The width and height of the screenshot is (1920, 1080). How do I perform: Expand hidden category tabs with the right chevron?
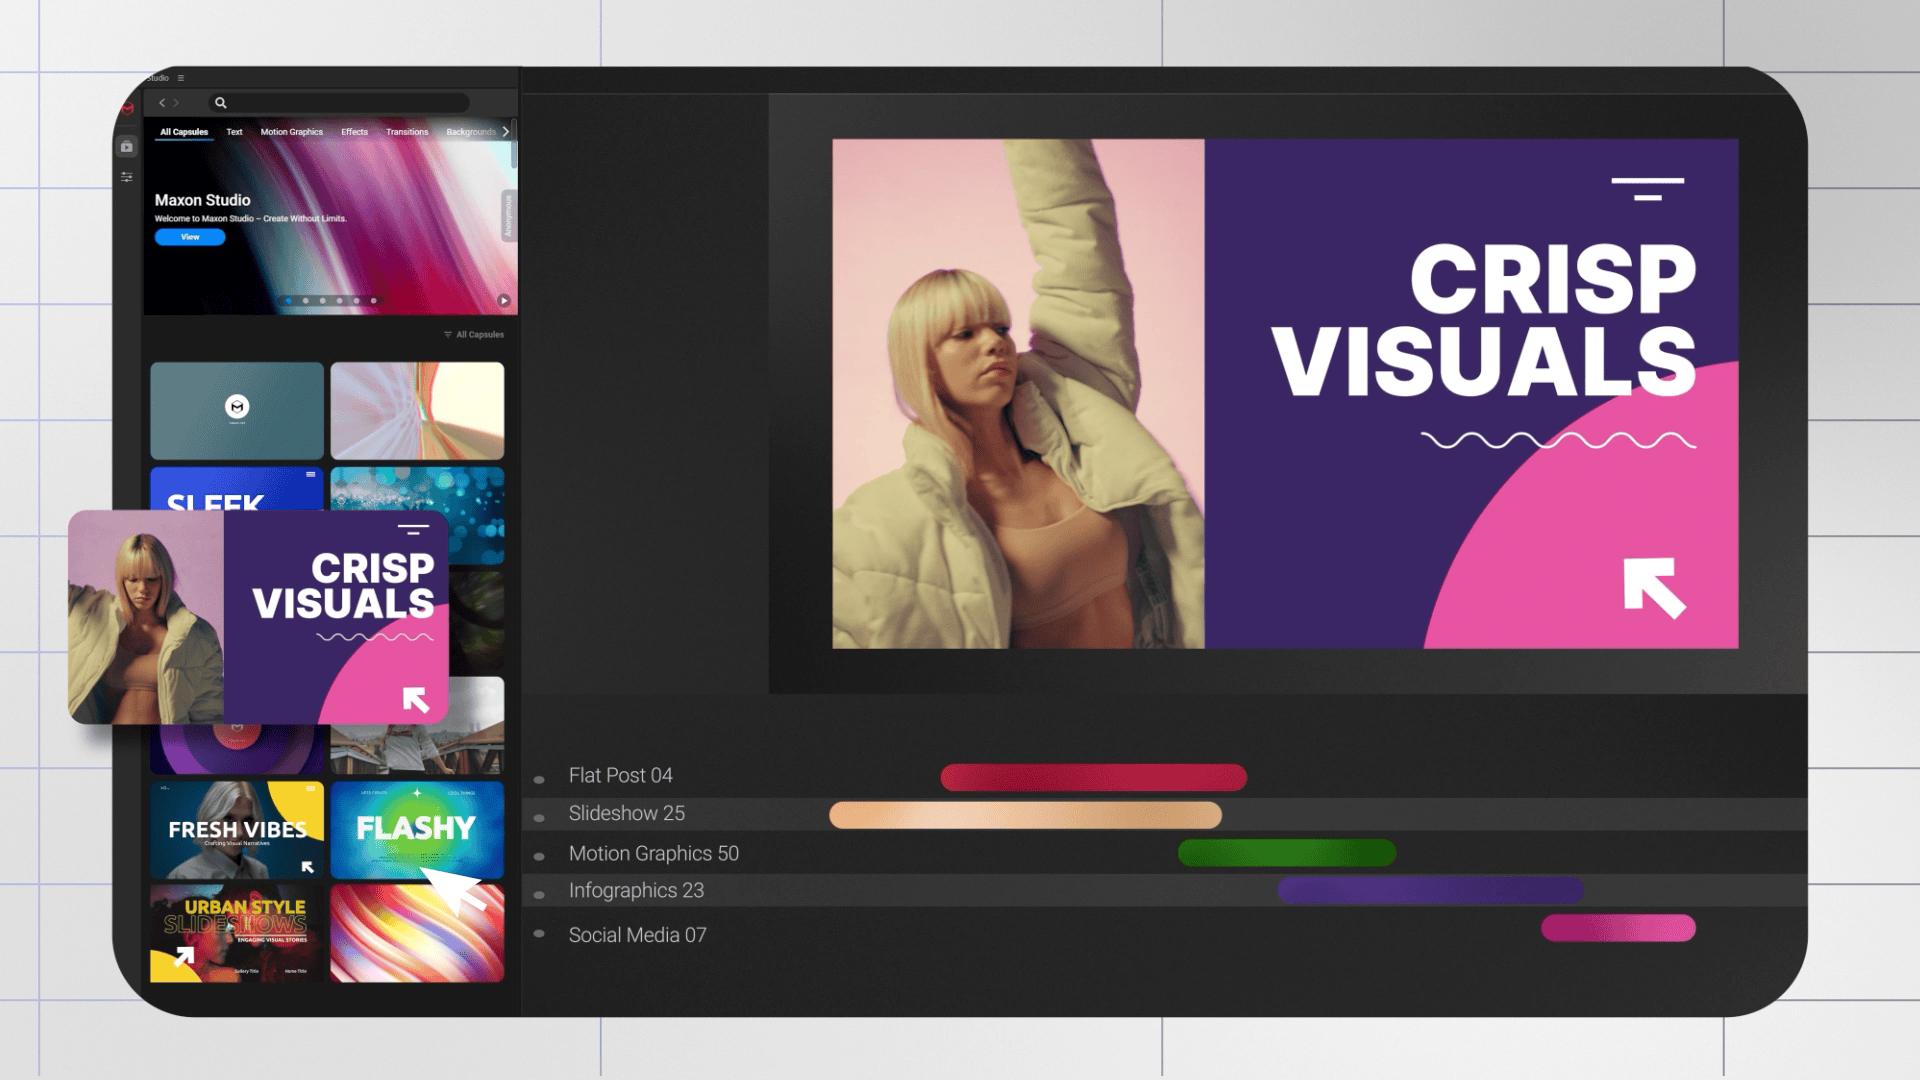pos(506,132)
